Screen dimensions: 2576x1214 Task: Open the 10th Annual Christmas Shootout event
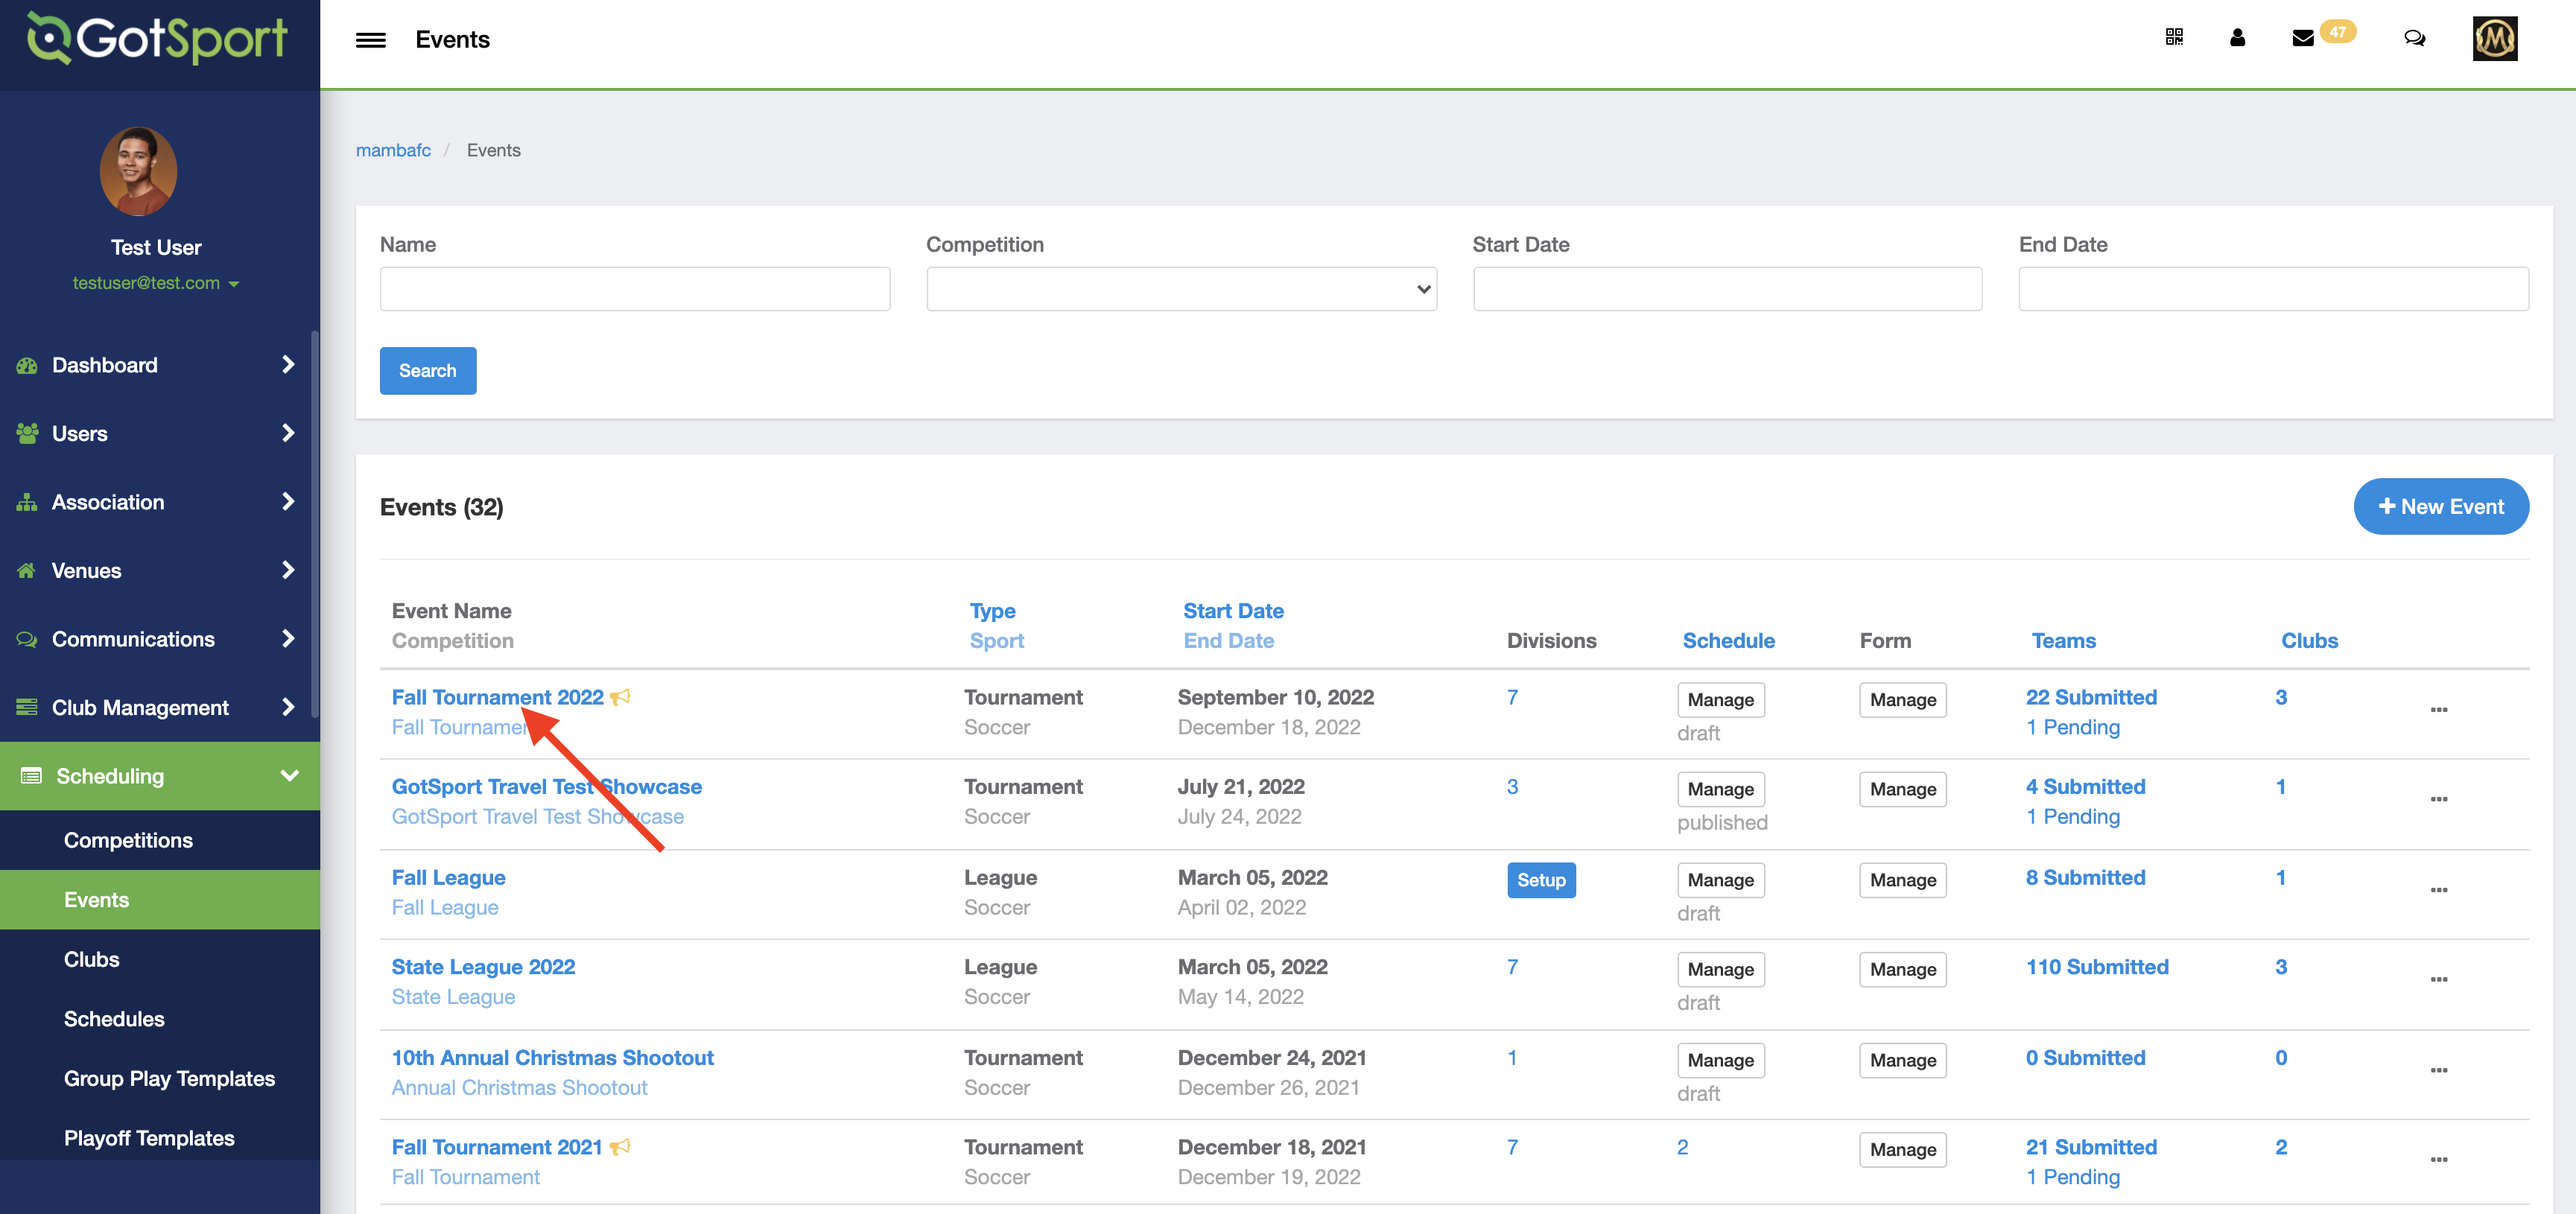tap(552, 1058)
